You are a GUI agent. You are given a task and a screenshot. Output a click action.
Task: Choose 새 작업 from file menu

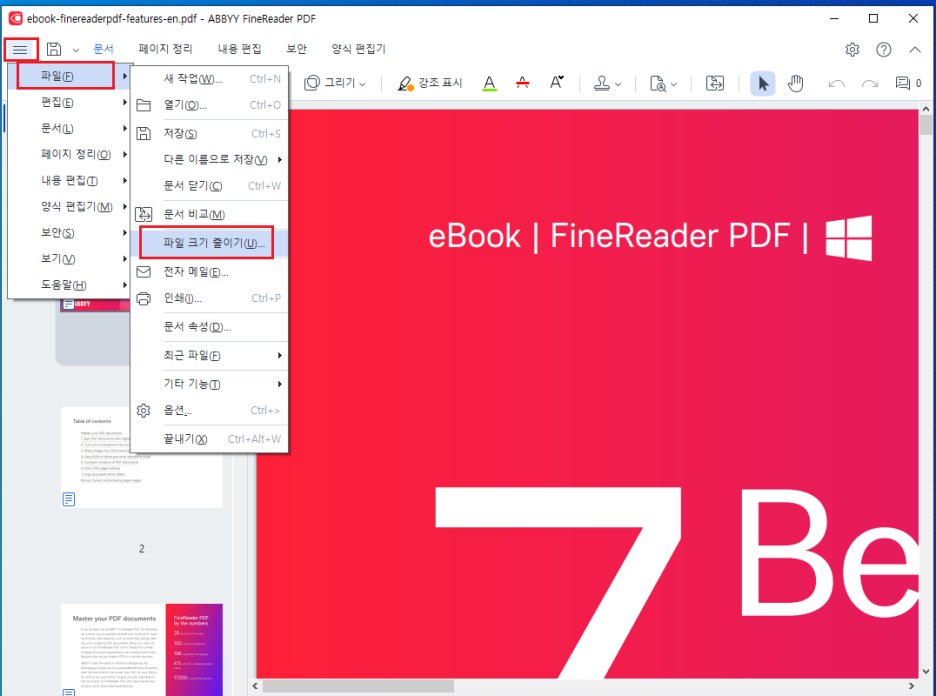pyautogui.click(x=210, y=79)
